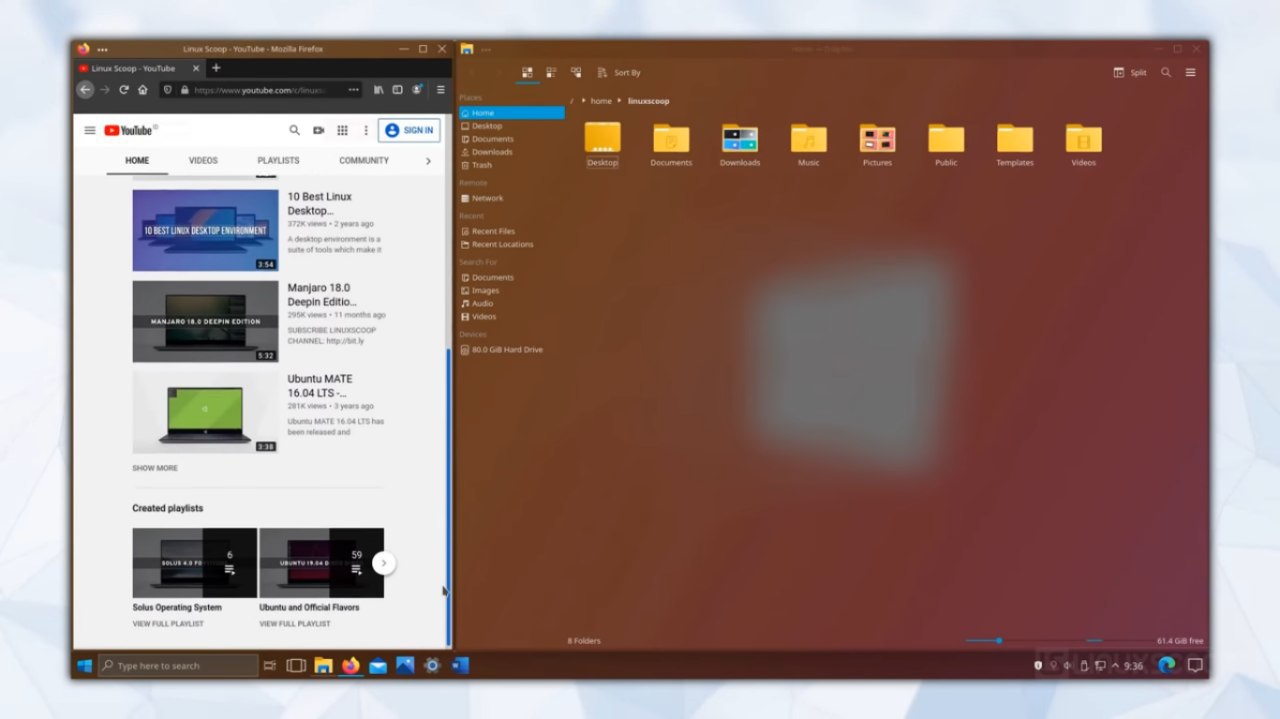Reload the YouTube page in Firefox
Screen dimensions: 1280x719
pos(124,90)
